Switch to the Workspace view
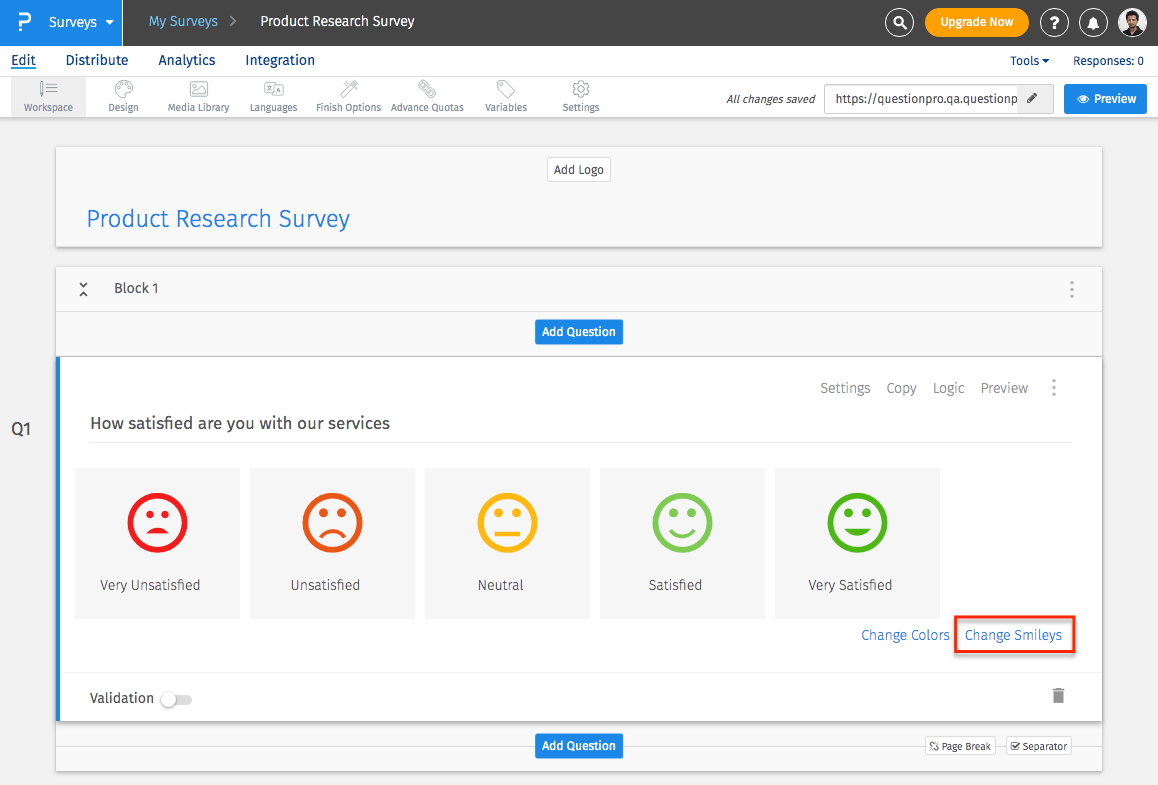 pyautogui.click(x=47, y=96)
